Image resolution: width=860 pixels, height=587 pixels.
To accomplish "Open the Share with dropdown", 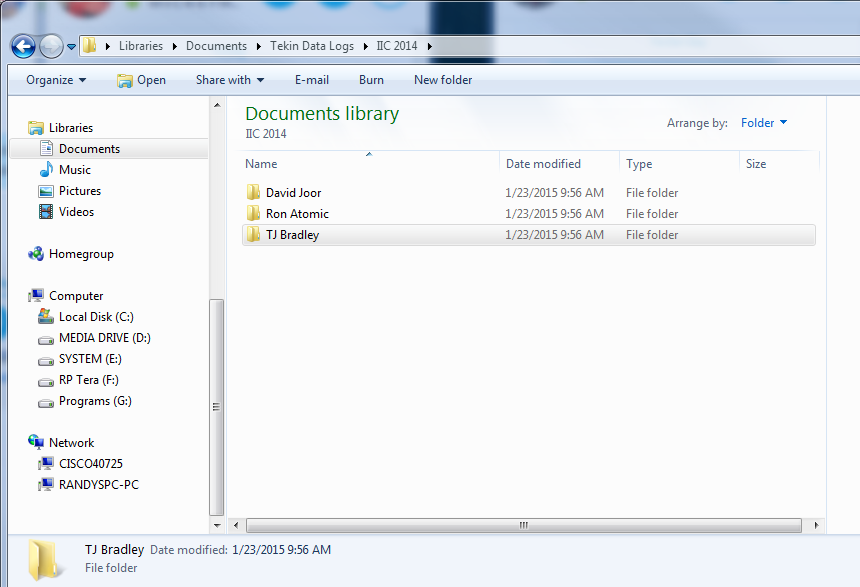I will 230,80.
